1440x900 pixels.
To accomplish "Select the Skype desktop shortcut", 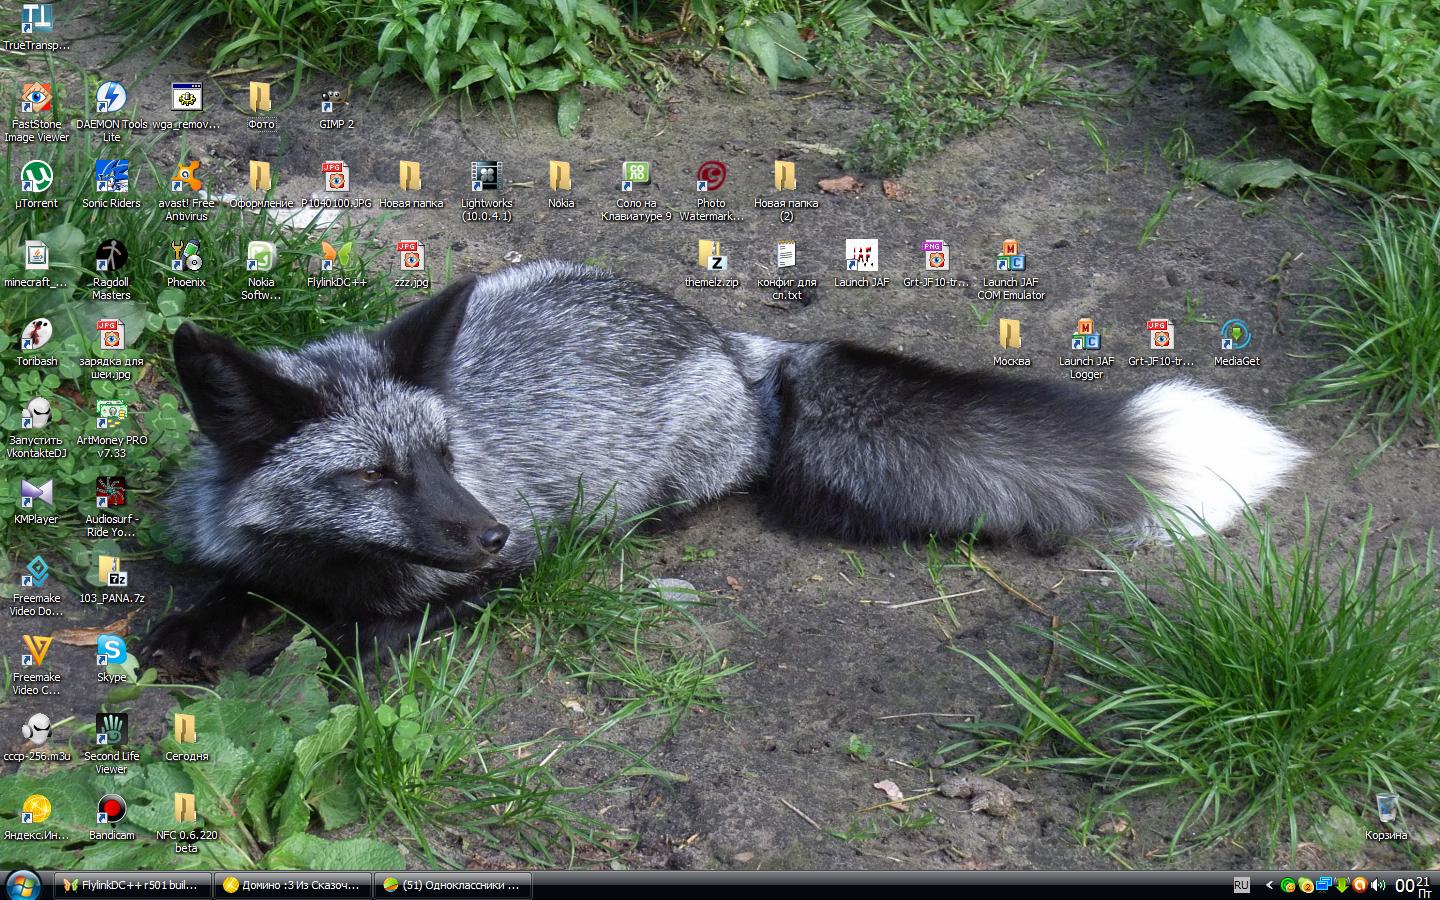I will coord(111,652).
